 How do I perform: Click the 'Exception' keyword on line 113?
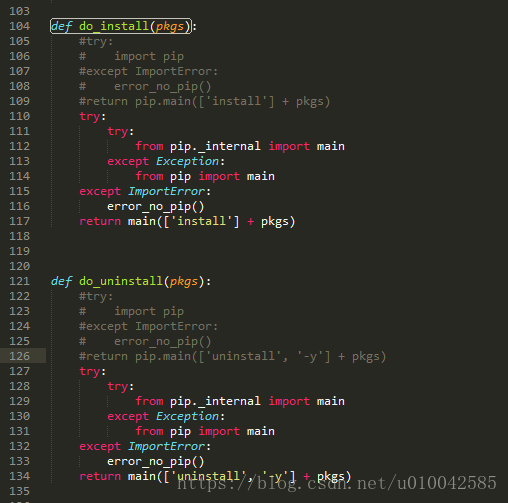(187, 161)
